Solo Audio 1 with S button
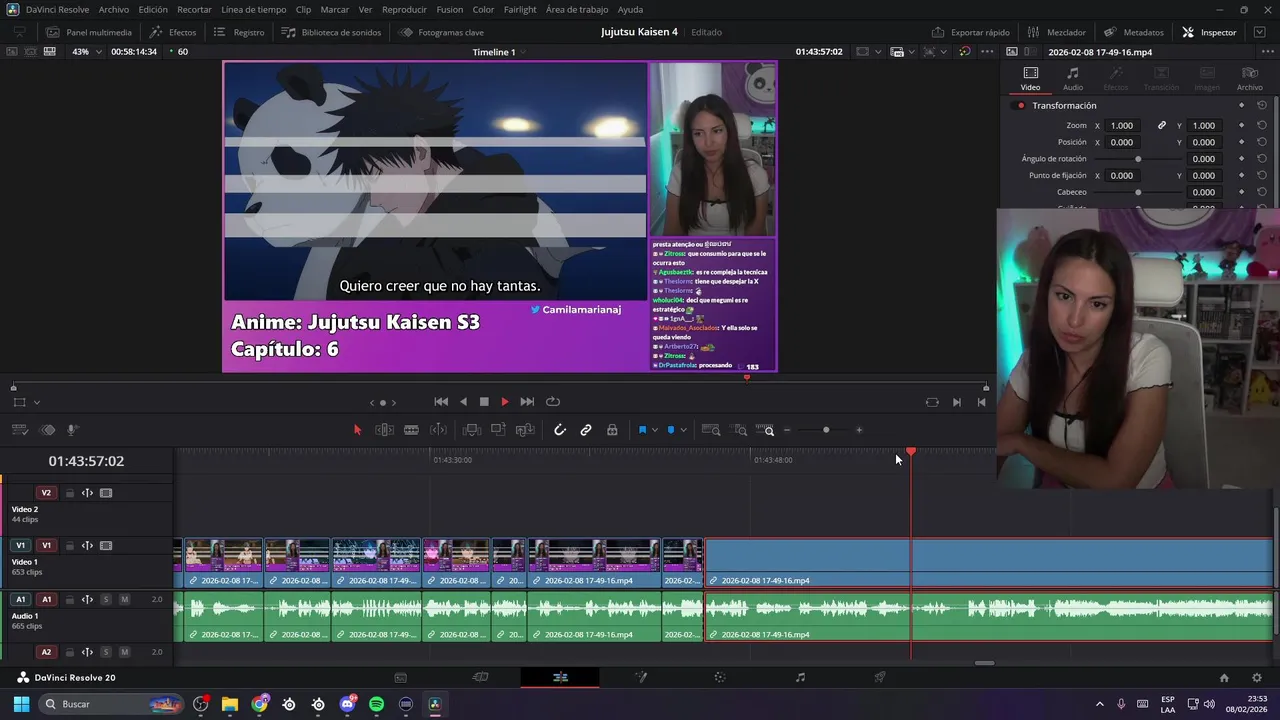Viewport: 1280px width, 720px height. pos(106,599)
